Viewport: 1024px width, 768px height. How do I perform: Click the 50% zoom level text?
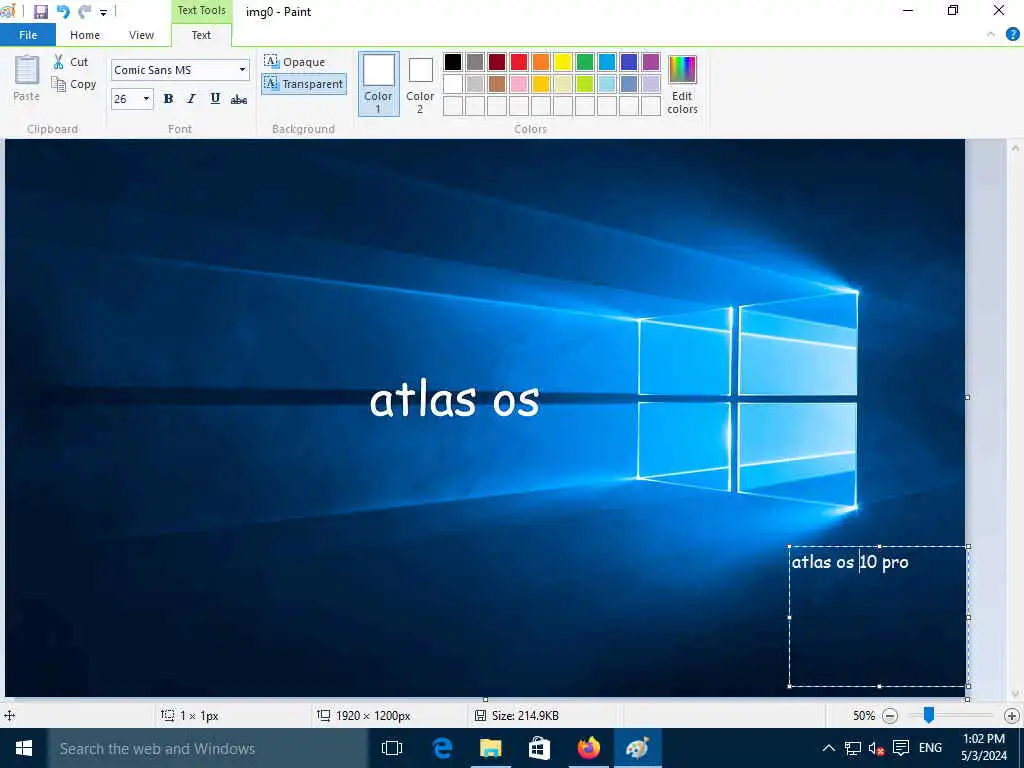pos(864,716)
